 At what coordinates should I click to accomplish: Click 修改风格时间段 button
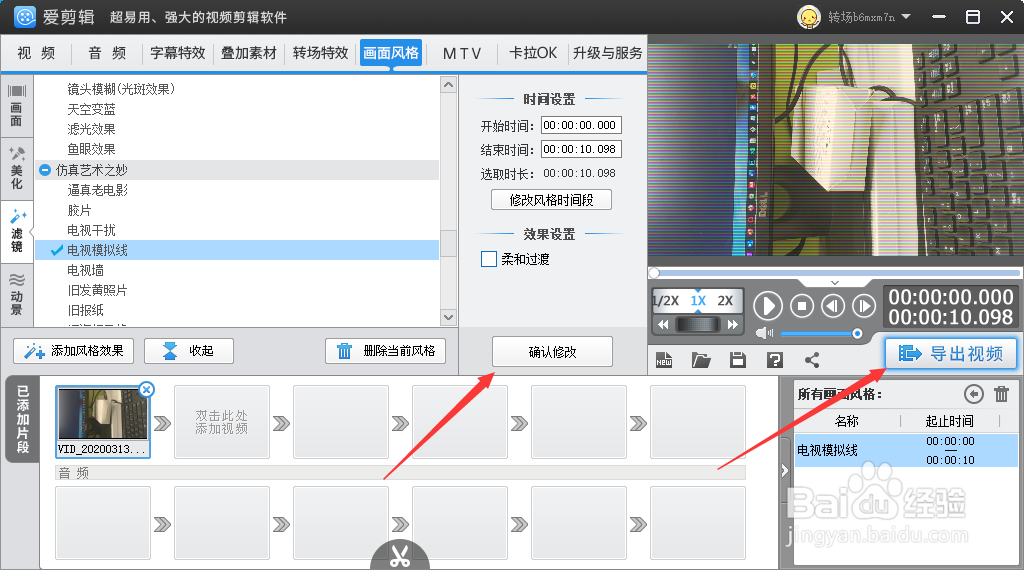(551, 200)
